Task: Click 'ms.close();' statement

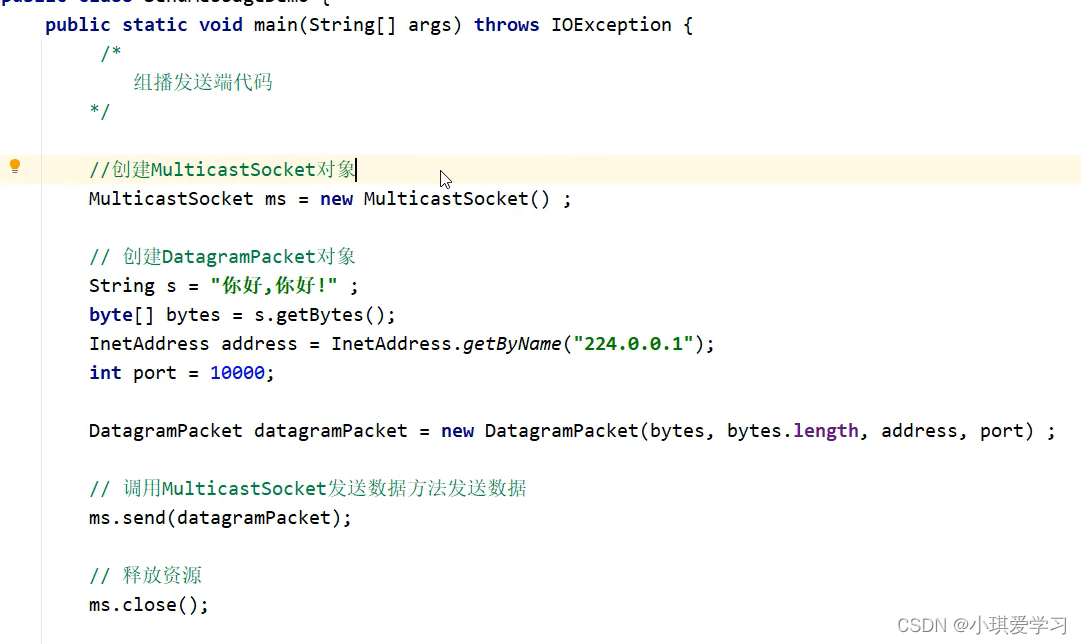Action: coord(148,605)
